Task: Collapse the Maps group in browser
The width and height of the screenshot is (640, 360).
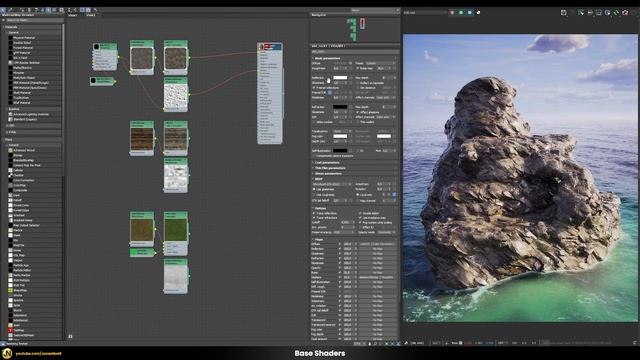Action: pyautogui.click(x=9, y=140)
